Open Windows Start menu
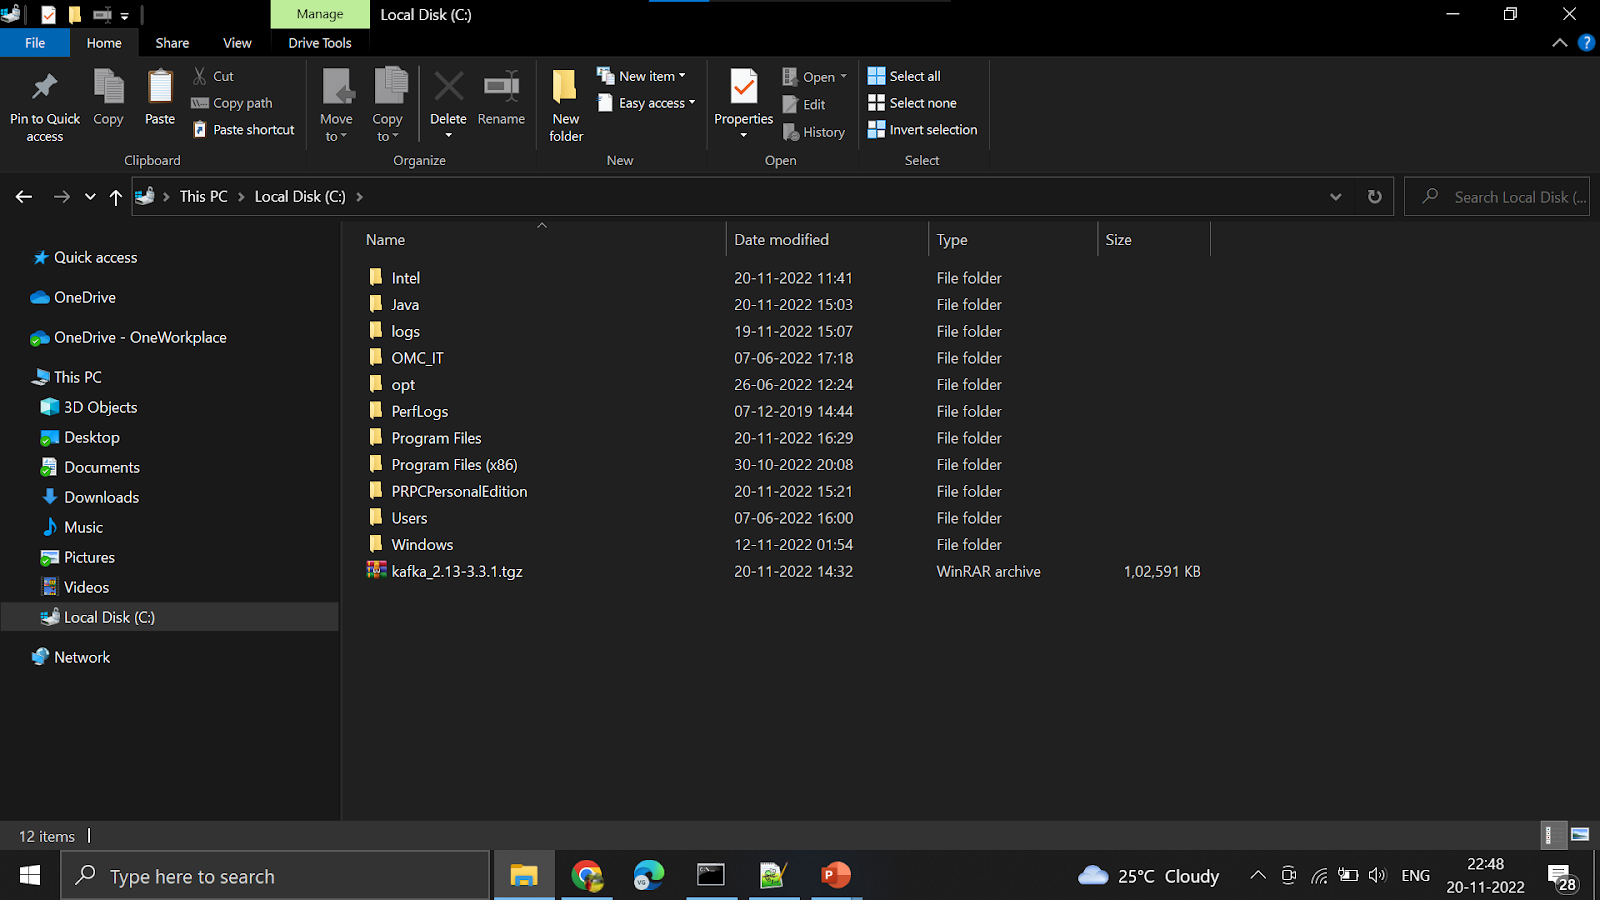This screenshot has width=1600, height=900. [x=30, y=876]
